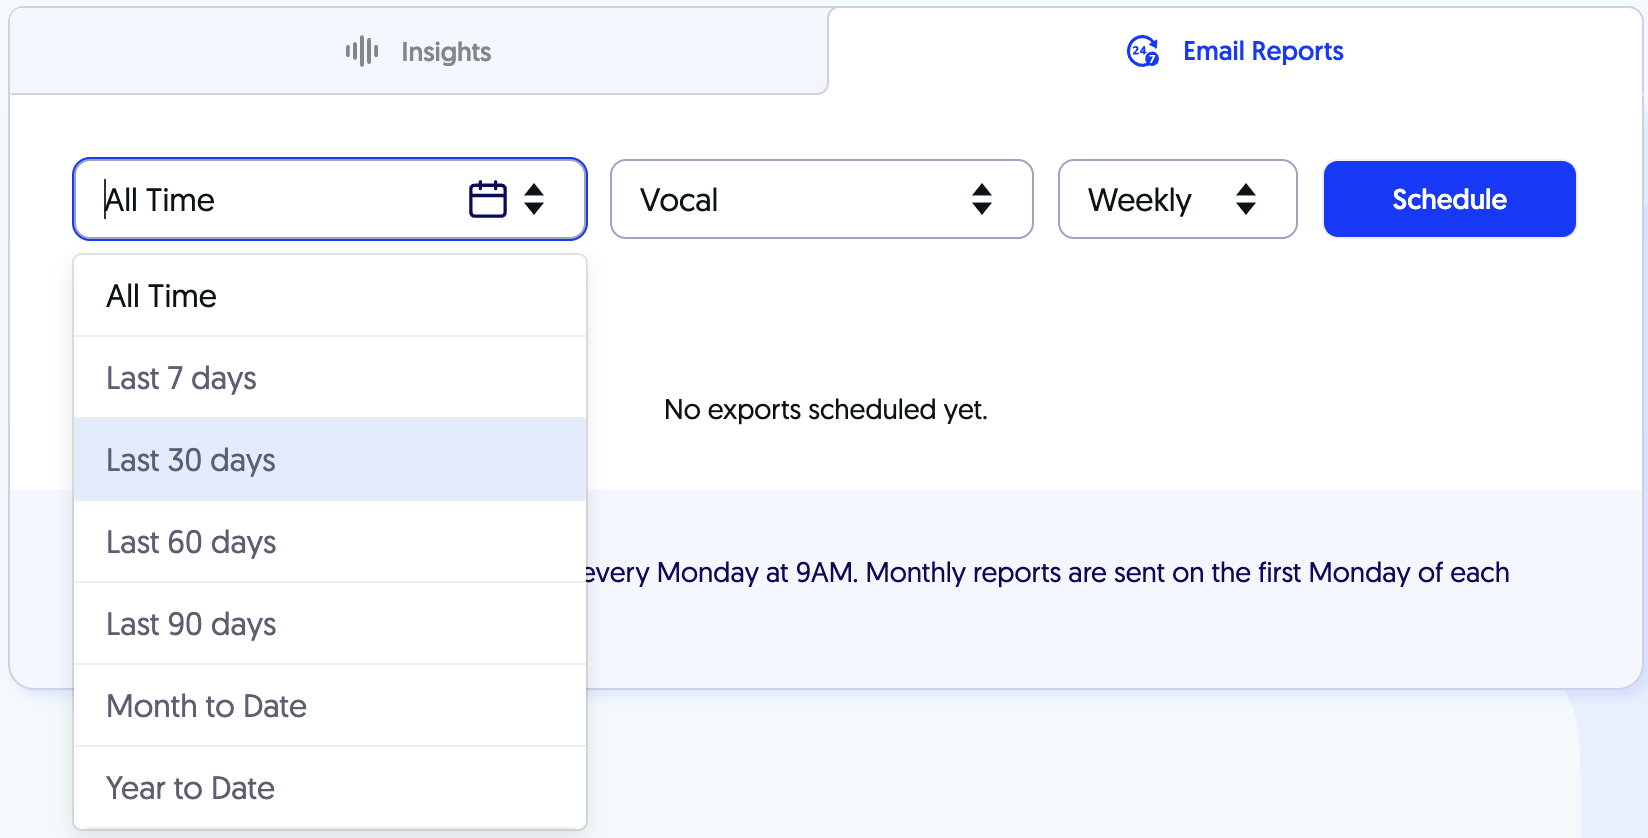Viewport: 1648px width, 838px height.
Task: Select Last 7 days option
Action: tap(330, 378)
